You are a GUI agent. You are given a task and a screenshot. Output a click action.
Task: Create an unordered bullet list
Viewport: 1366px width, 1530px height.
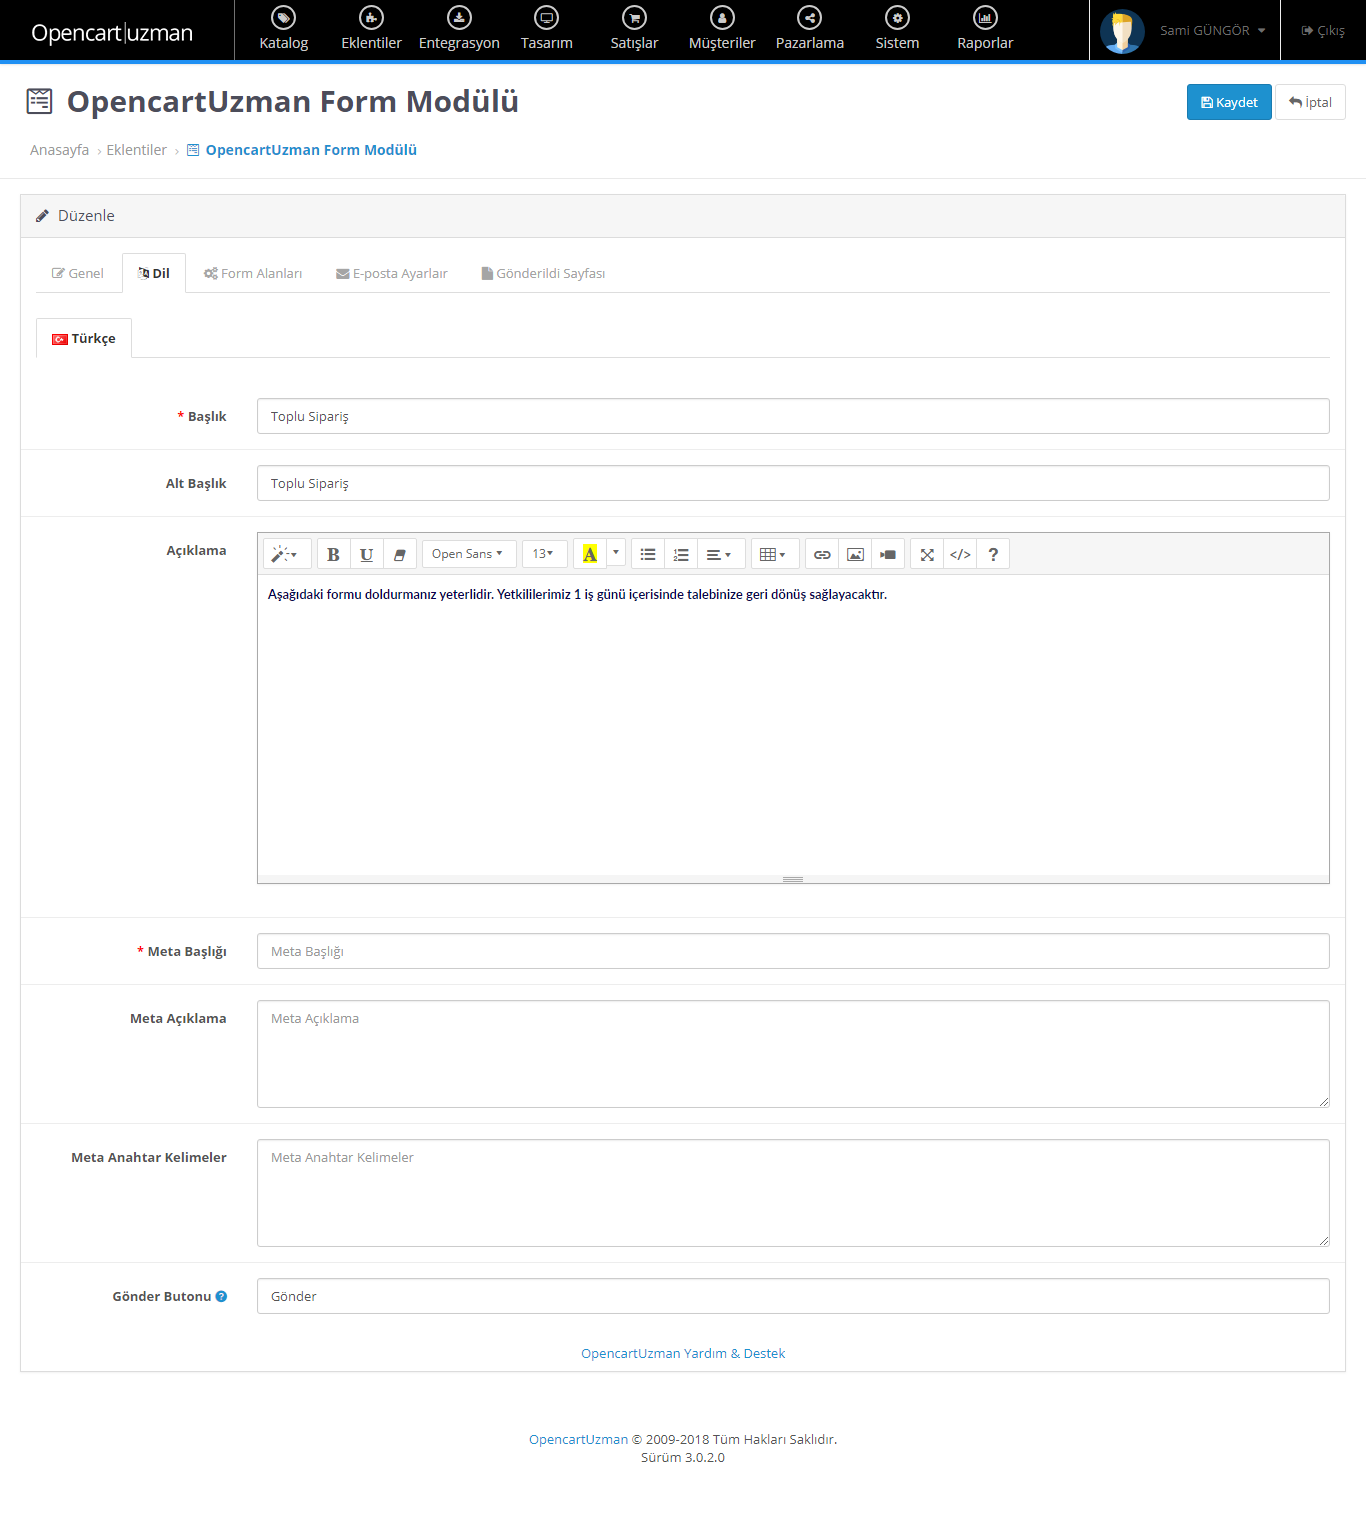[x=648, y=554]
